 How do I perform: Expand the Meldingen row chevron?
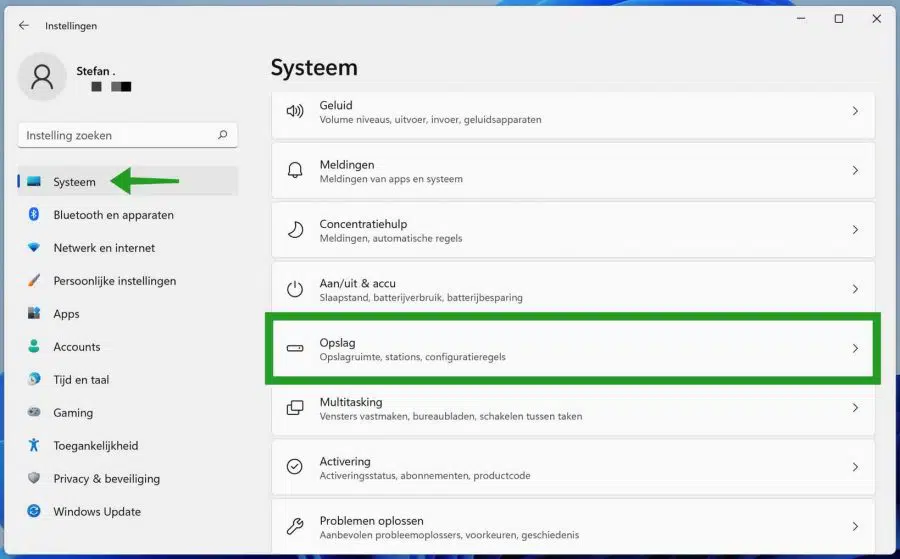pyautogui.click(x=855, y=170)
